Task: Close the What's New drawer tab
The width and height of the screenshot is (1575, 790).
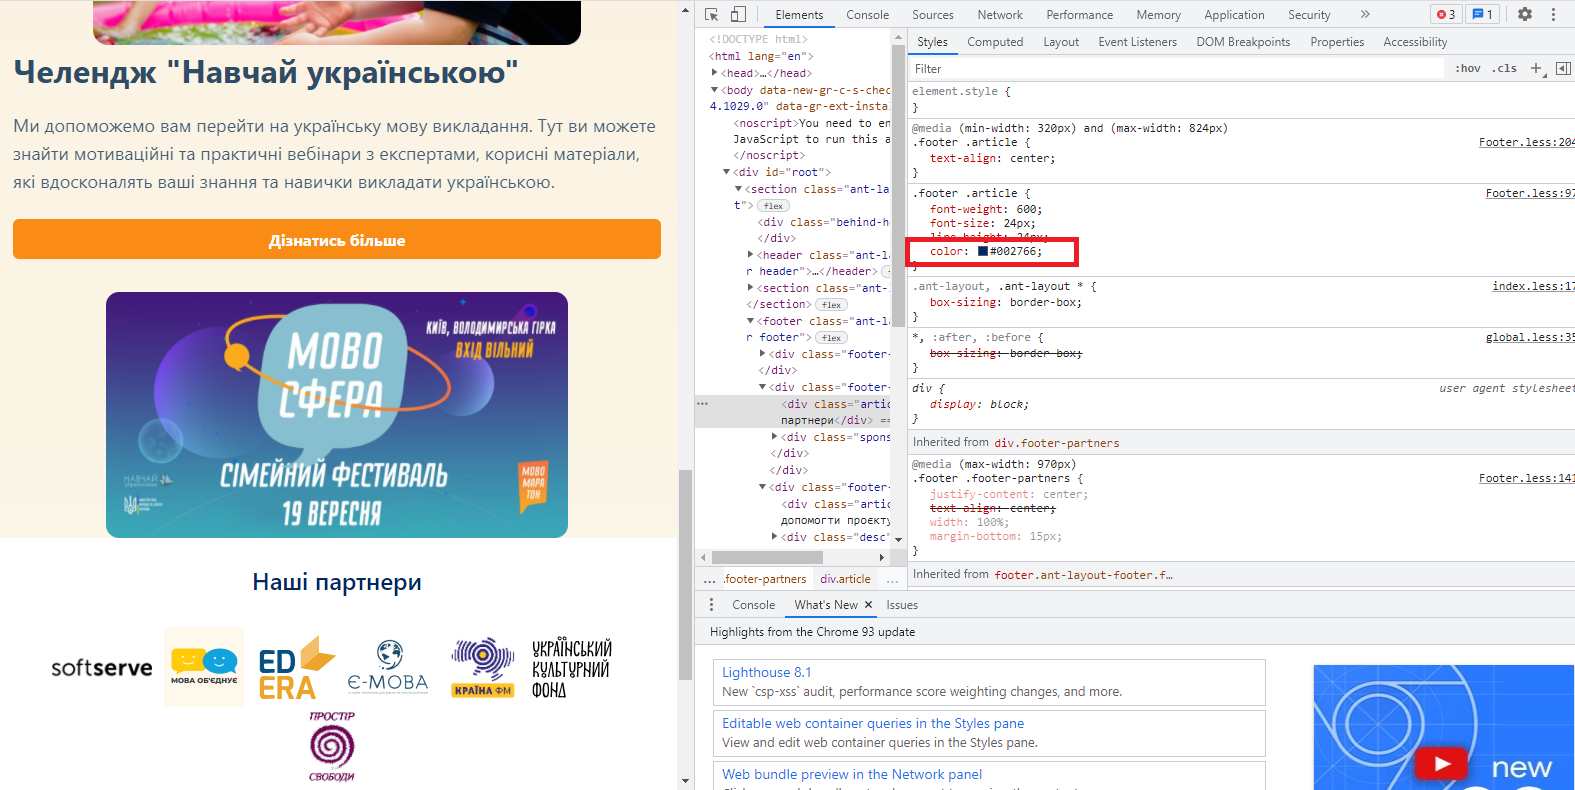Action: [869, 605]
